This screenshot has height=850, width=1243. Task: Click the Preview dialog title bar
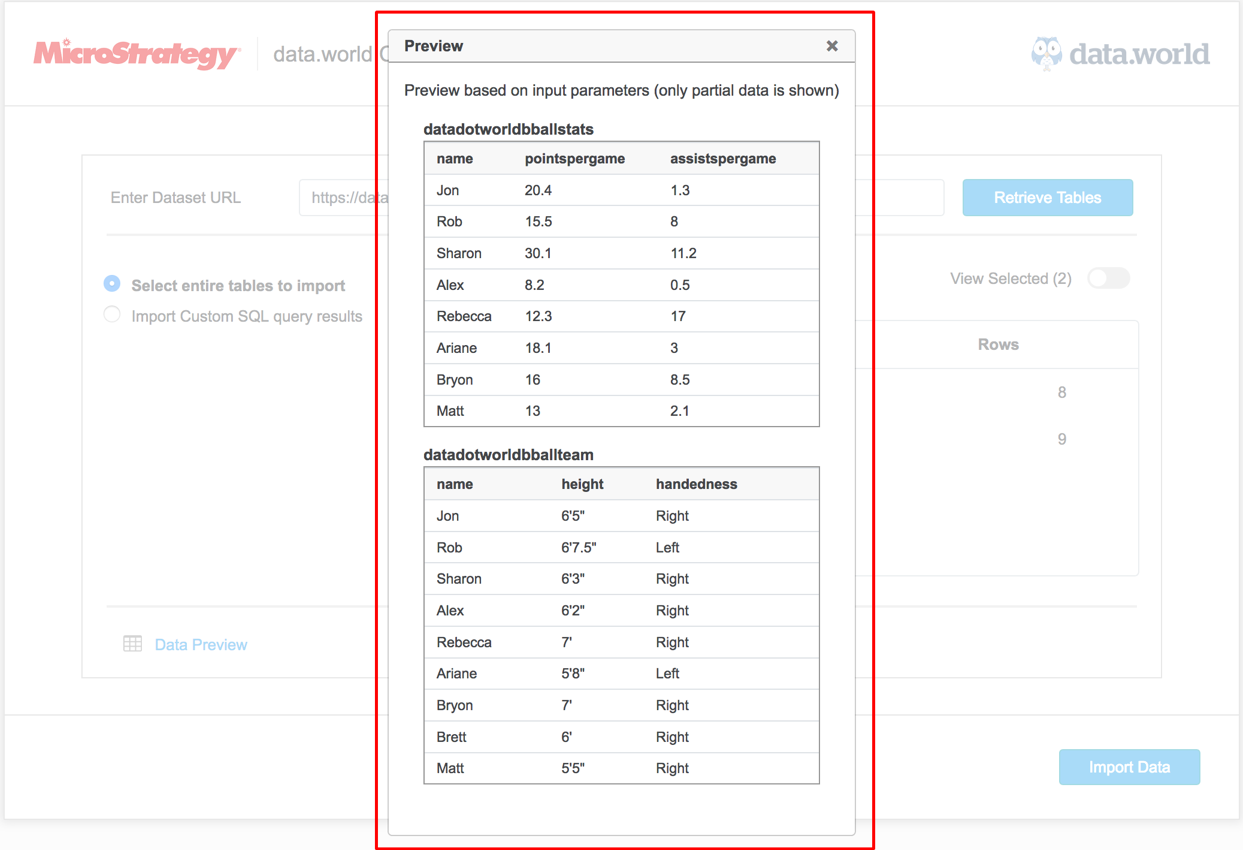click(600, 46)
